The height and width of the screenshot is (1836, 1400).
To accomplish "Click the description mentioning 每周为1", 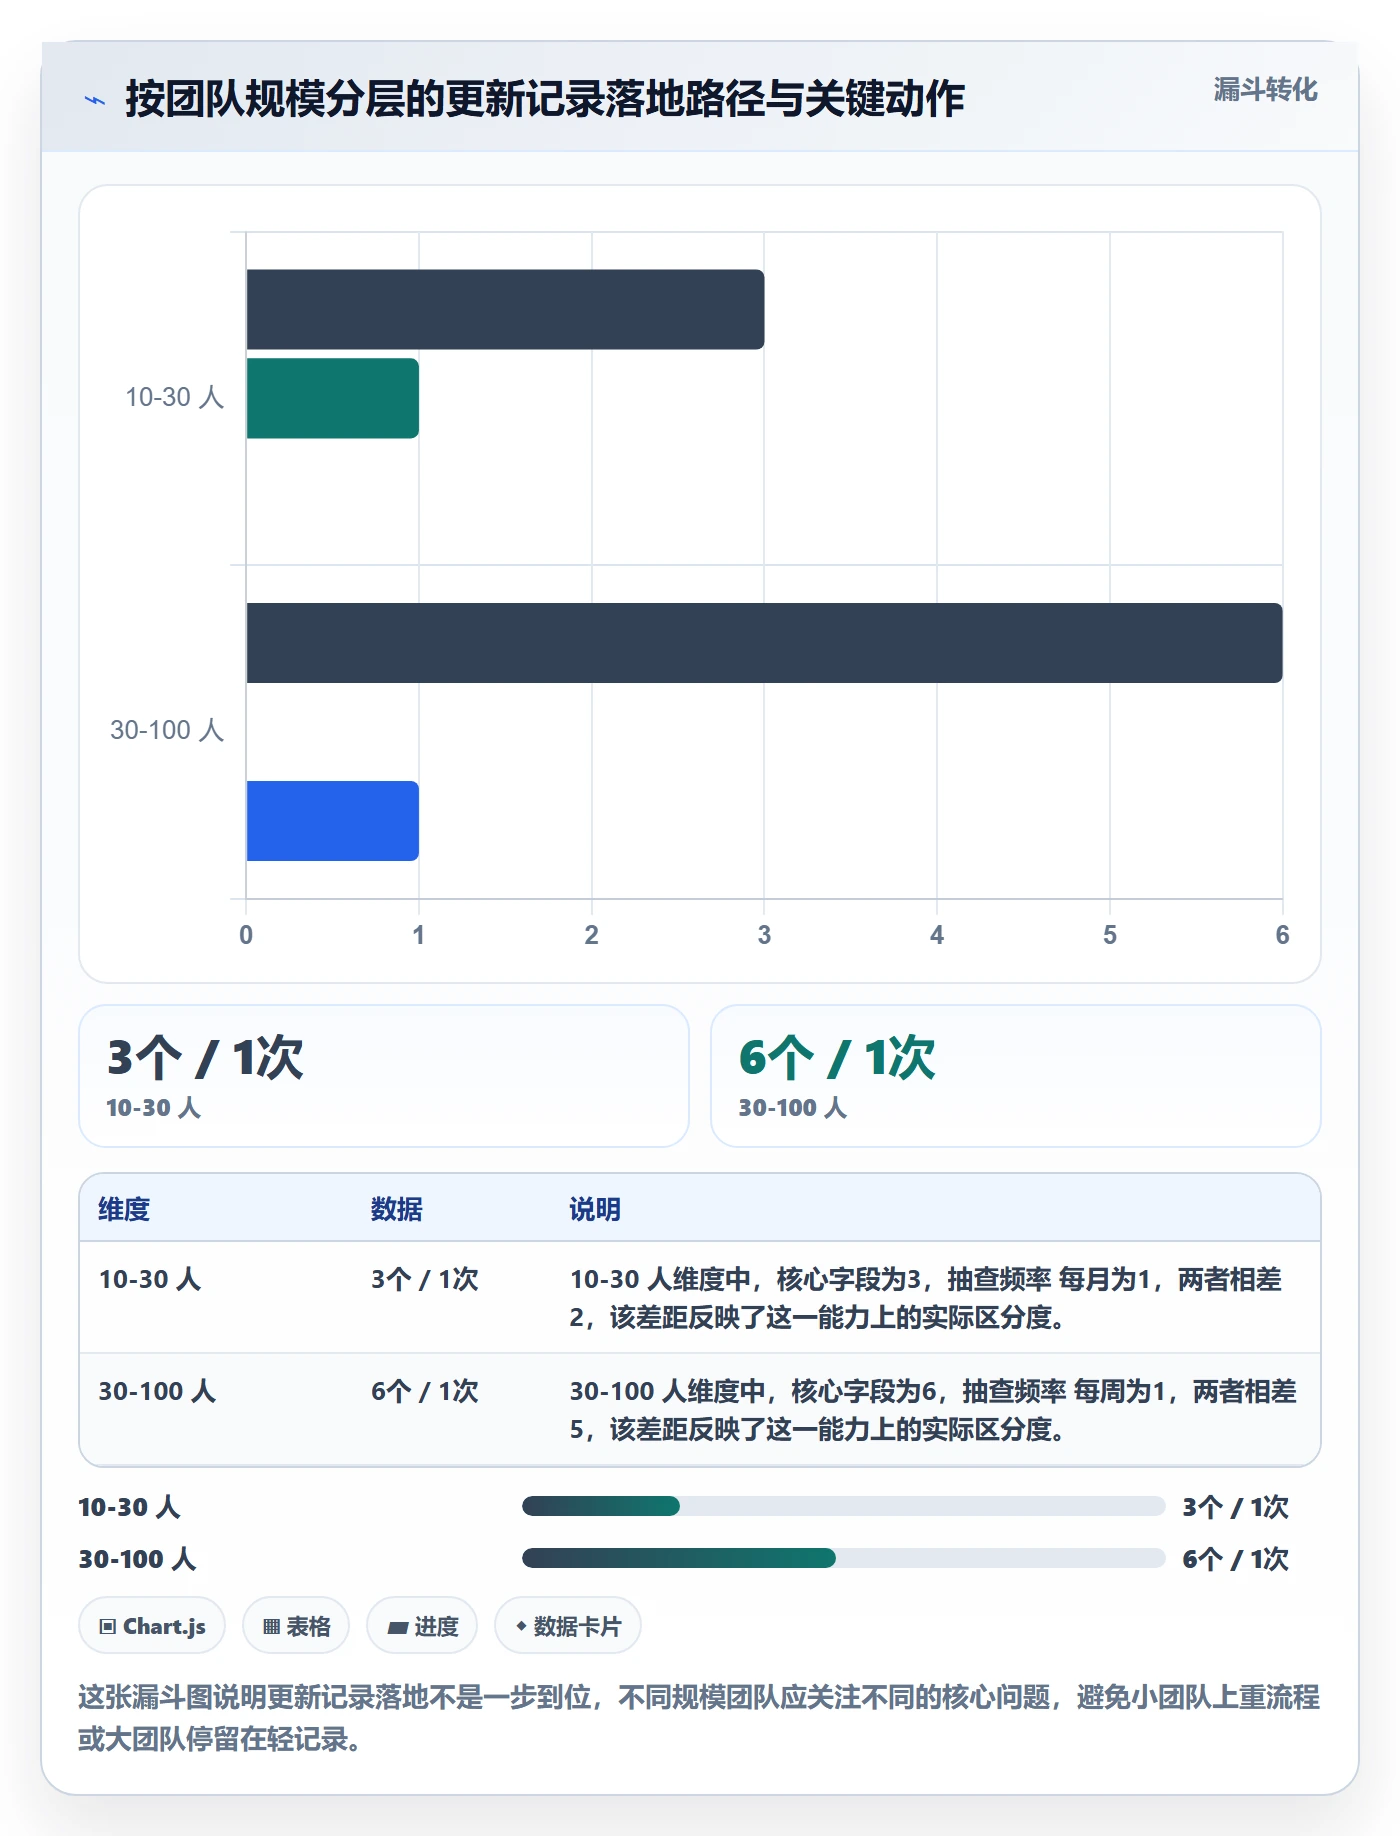I will (933, 1410).
